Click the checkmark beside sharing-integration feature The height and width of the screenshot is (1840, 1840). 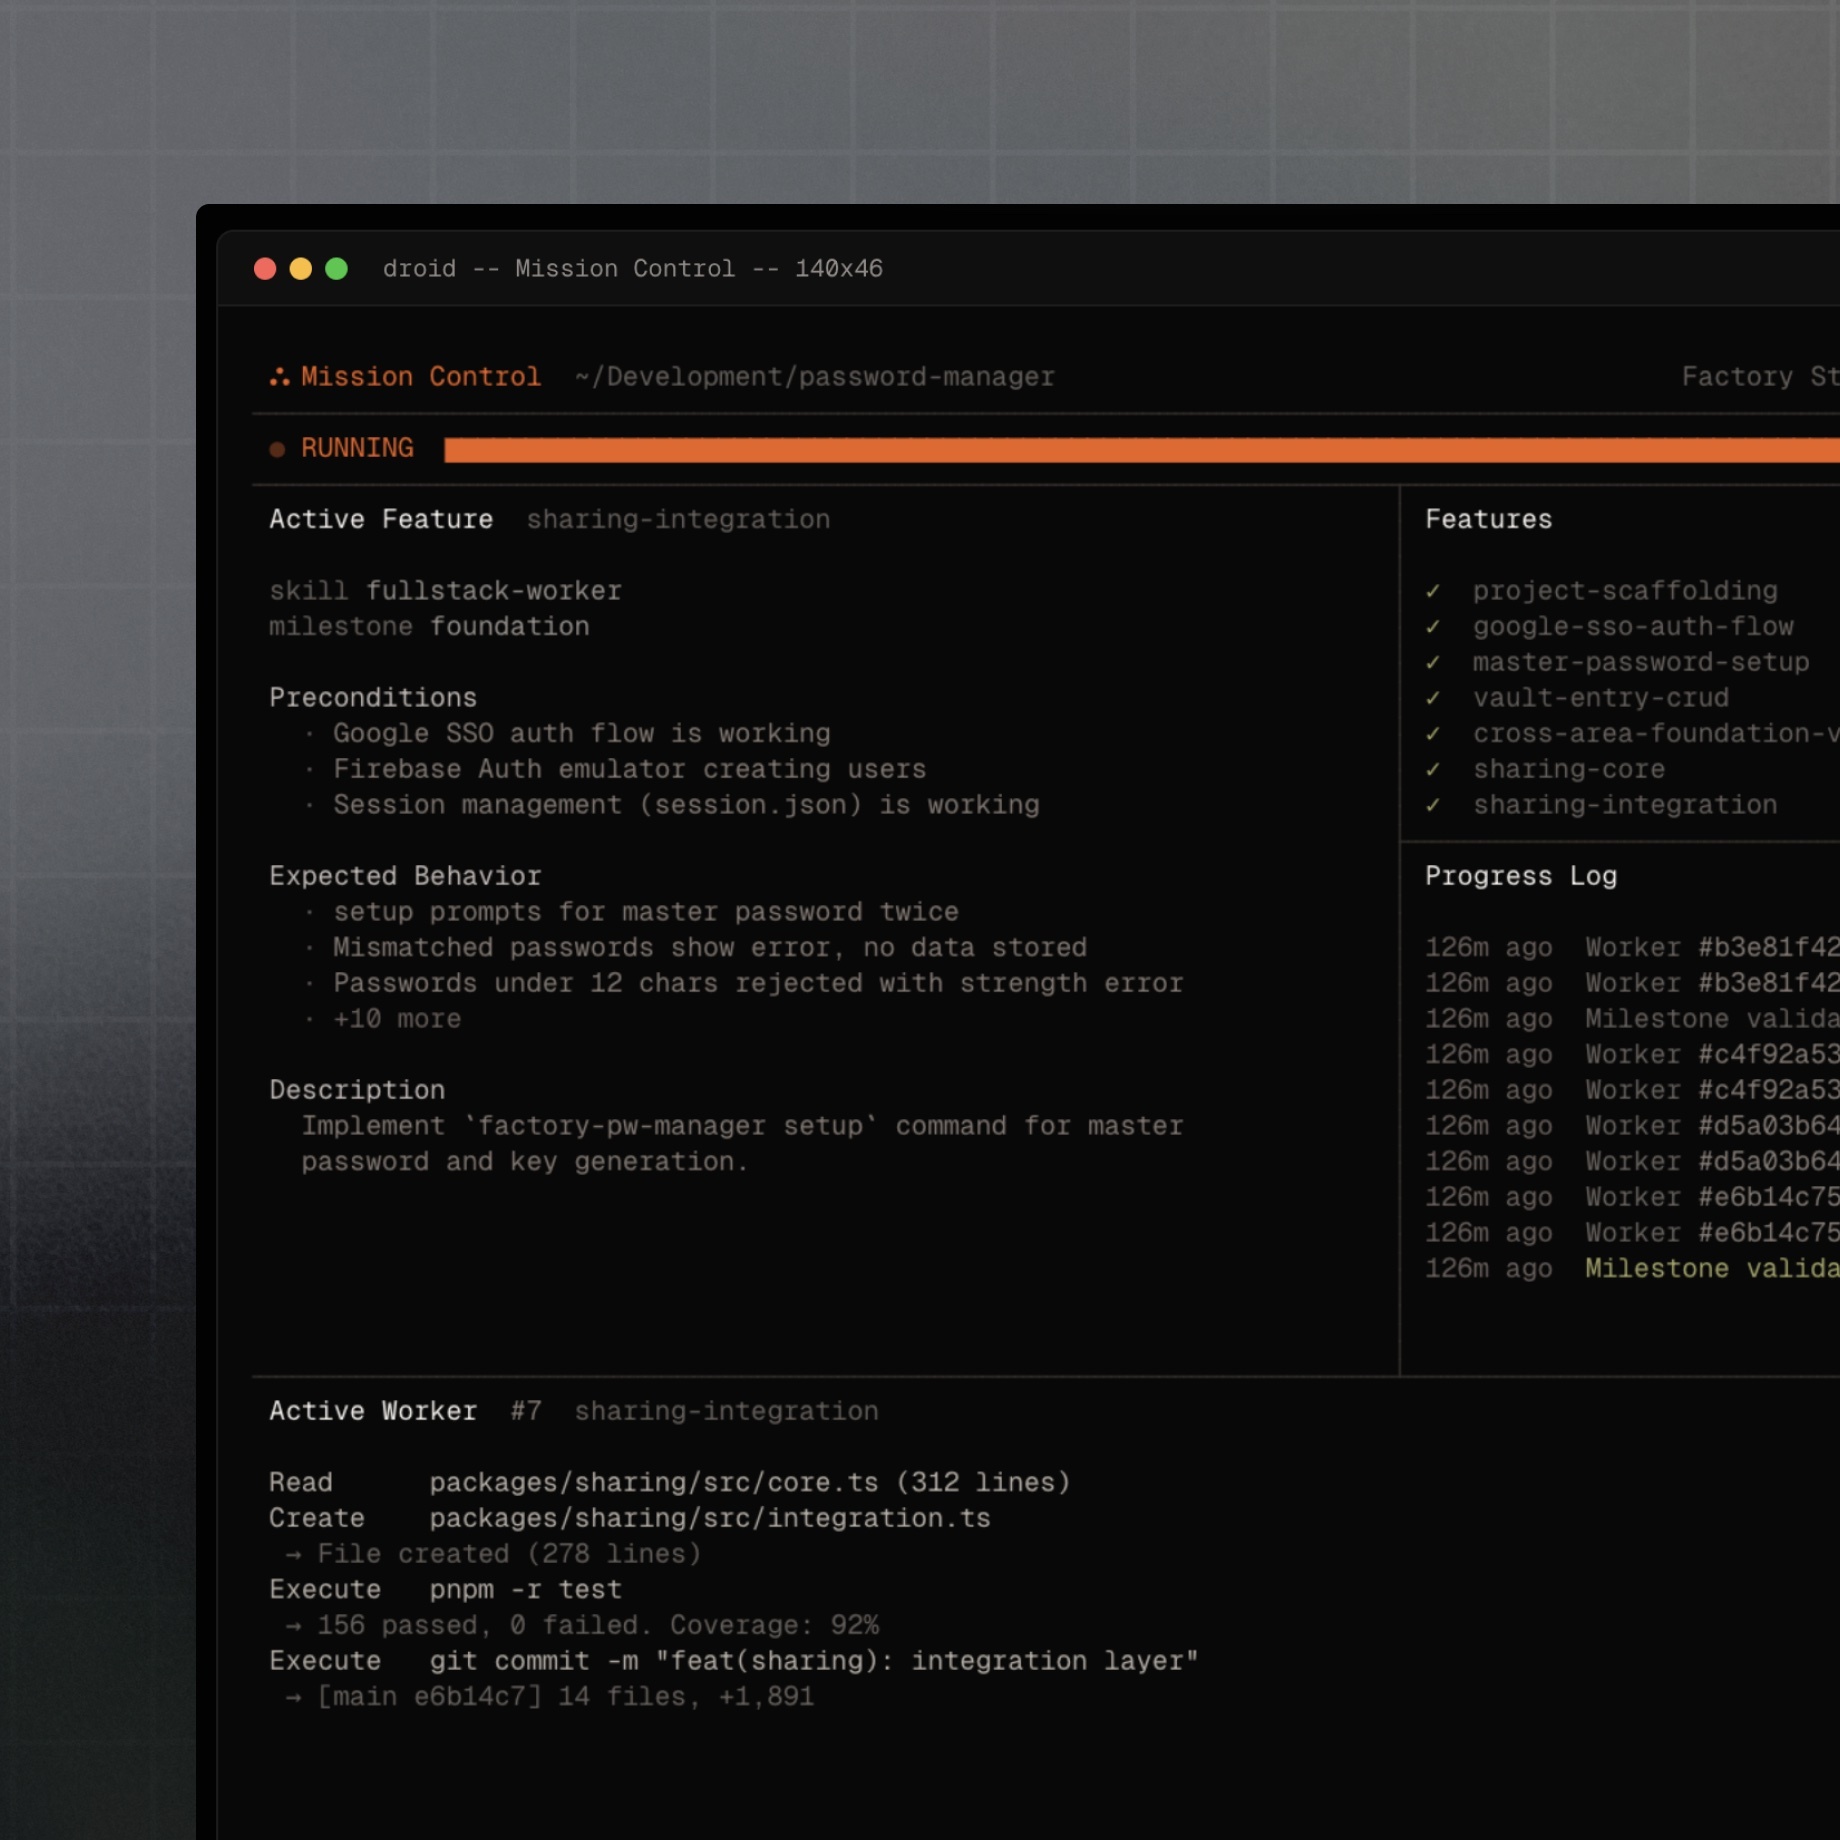(x=1433, y=805)
